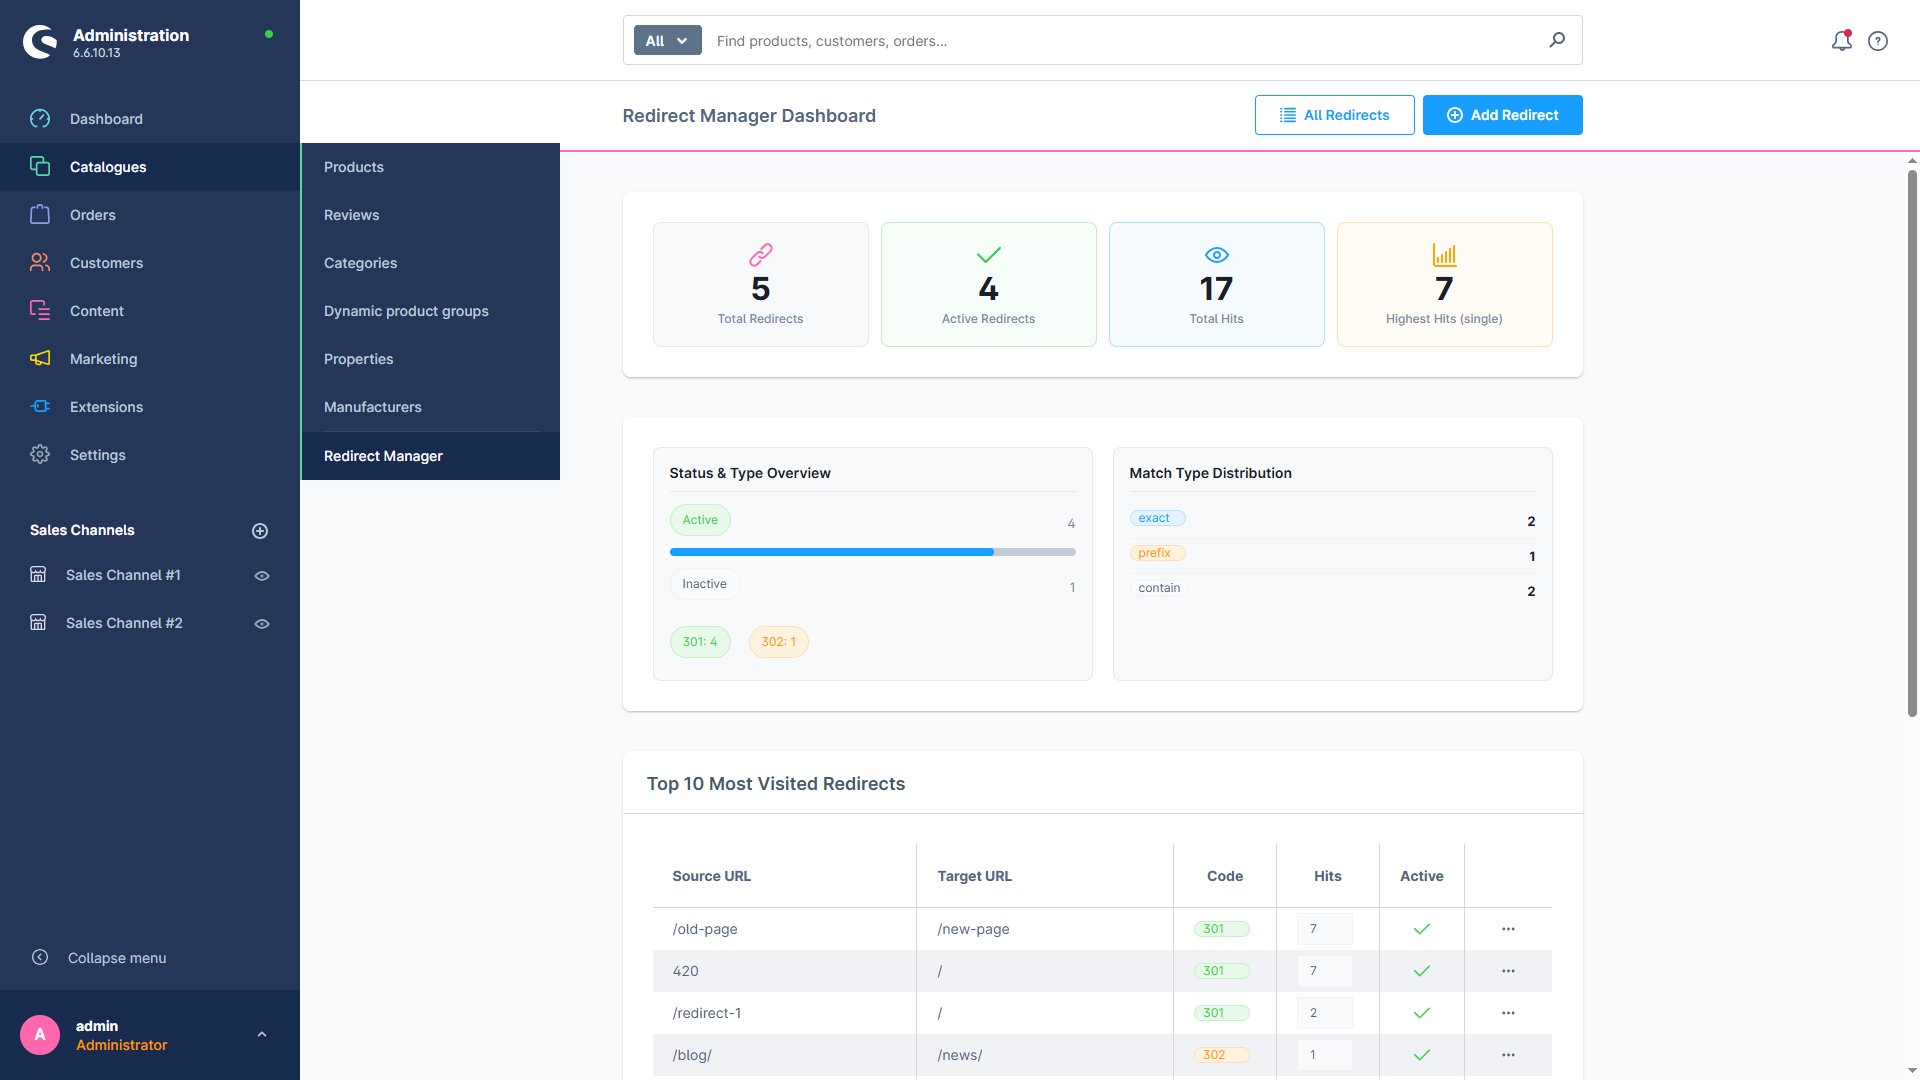
Task: Open actions menu for /old-page row
Action: [1508, 929]
